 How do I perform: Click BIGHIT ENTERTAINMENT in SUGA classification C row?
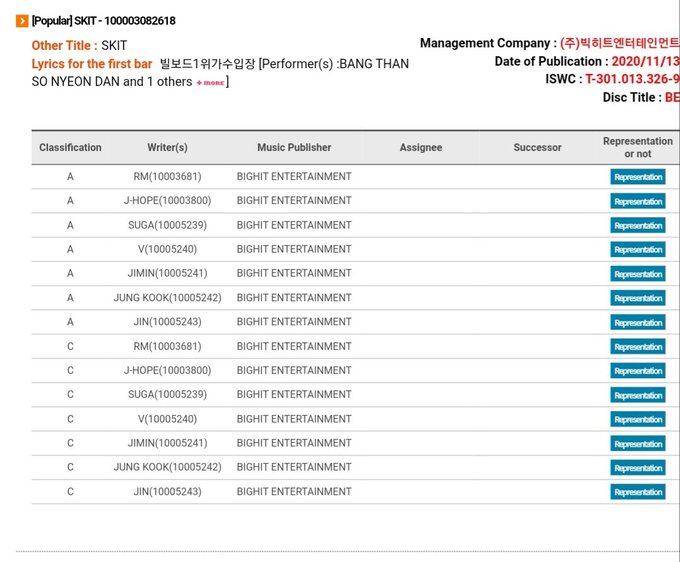(294, 394)
